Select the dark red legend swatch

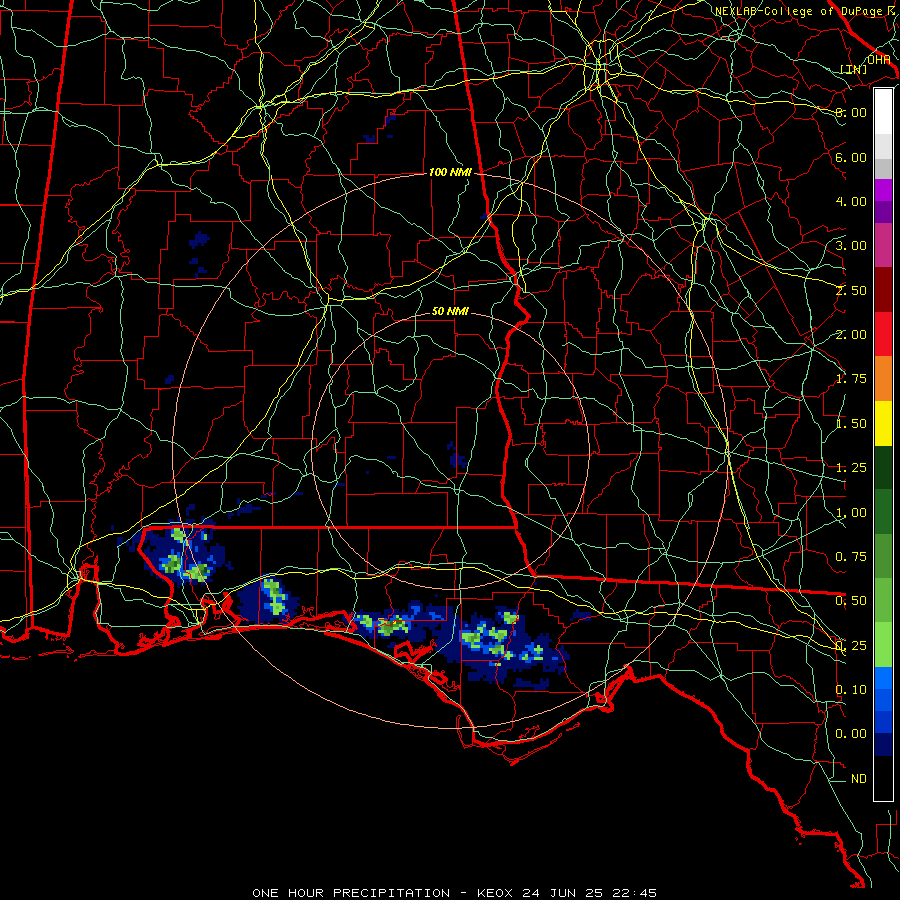[883, 290]
